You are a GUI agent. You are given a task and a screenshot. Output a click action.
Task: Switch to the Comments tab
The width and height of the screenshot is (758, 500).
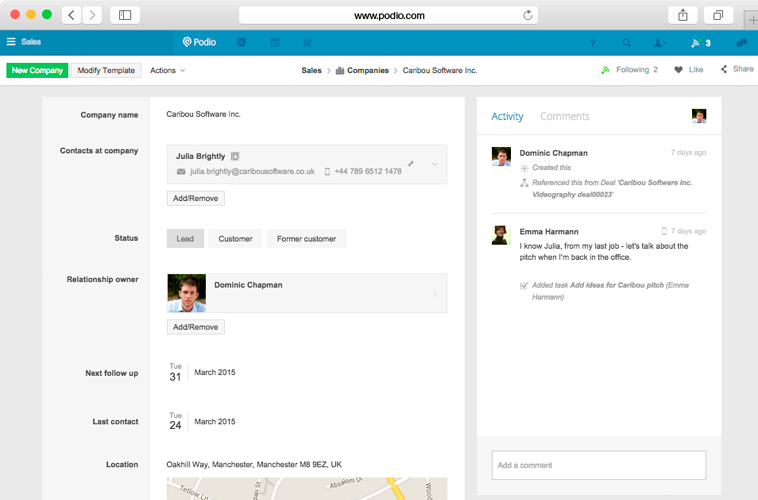coord(564,116)
